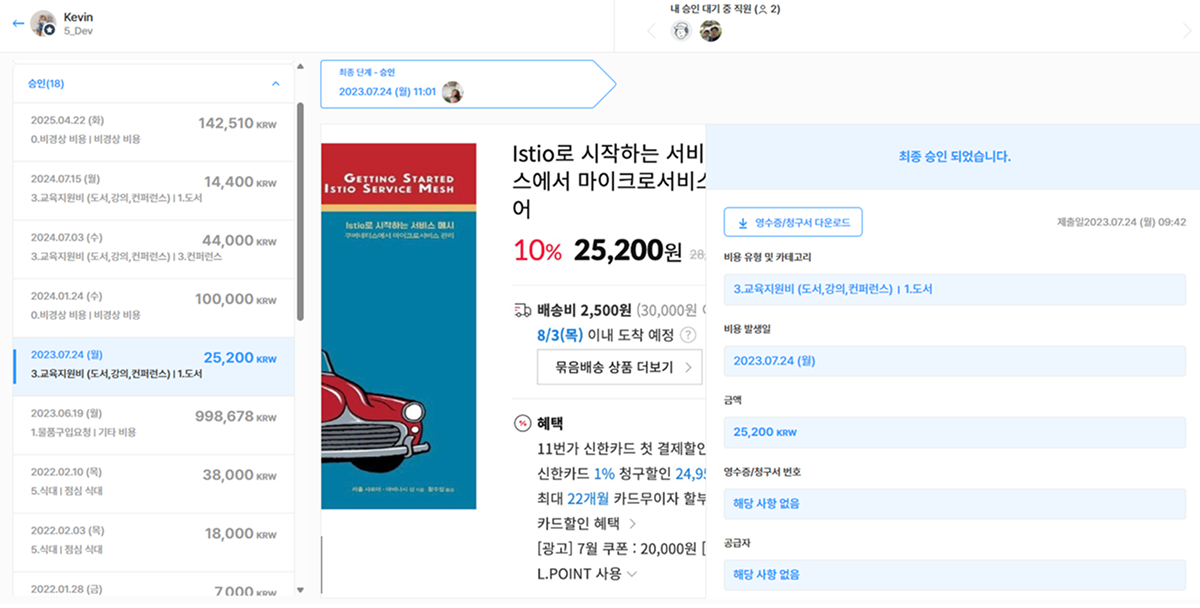The image size is (1200, 608).
Task: Select the 2024.07.15 expense of 14,400 KRW
Action: pos(153,190)
